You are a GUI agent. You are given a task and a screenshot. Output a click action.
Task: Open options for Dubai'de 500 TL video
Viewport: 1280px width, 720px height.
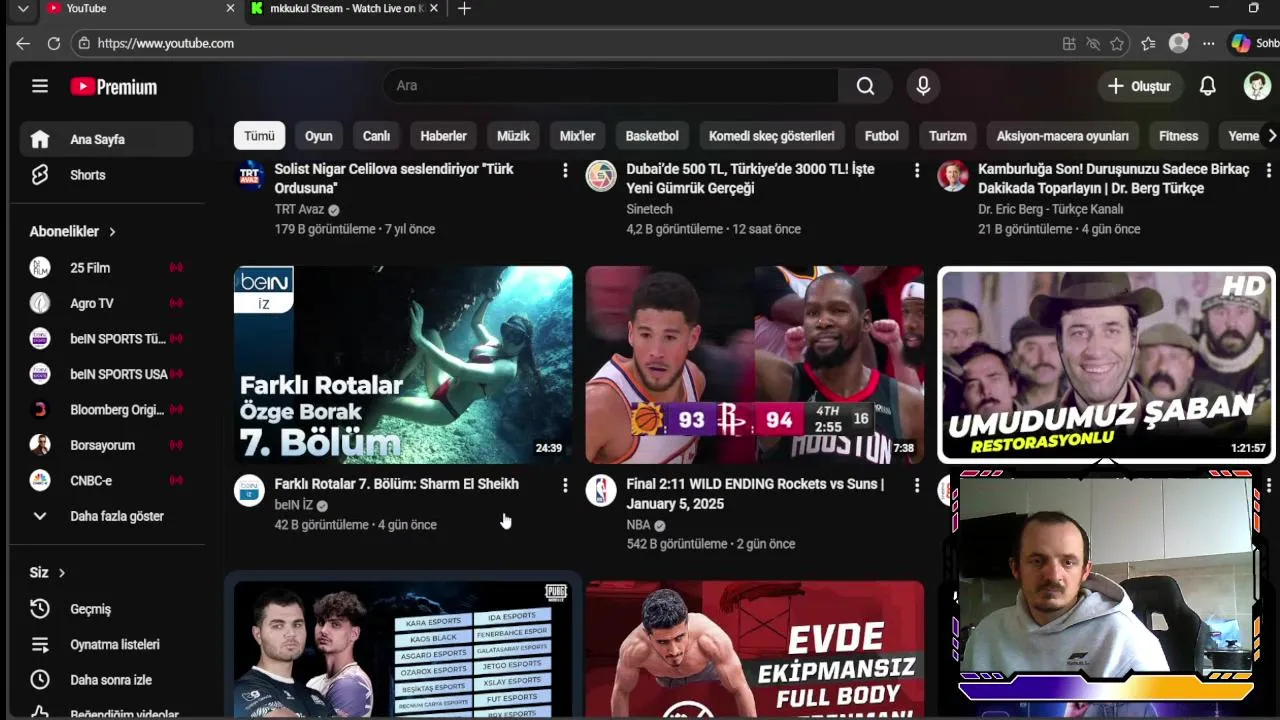point(917,171)
